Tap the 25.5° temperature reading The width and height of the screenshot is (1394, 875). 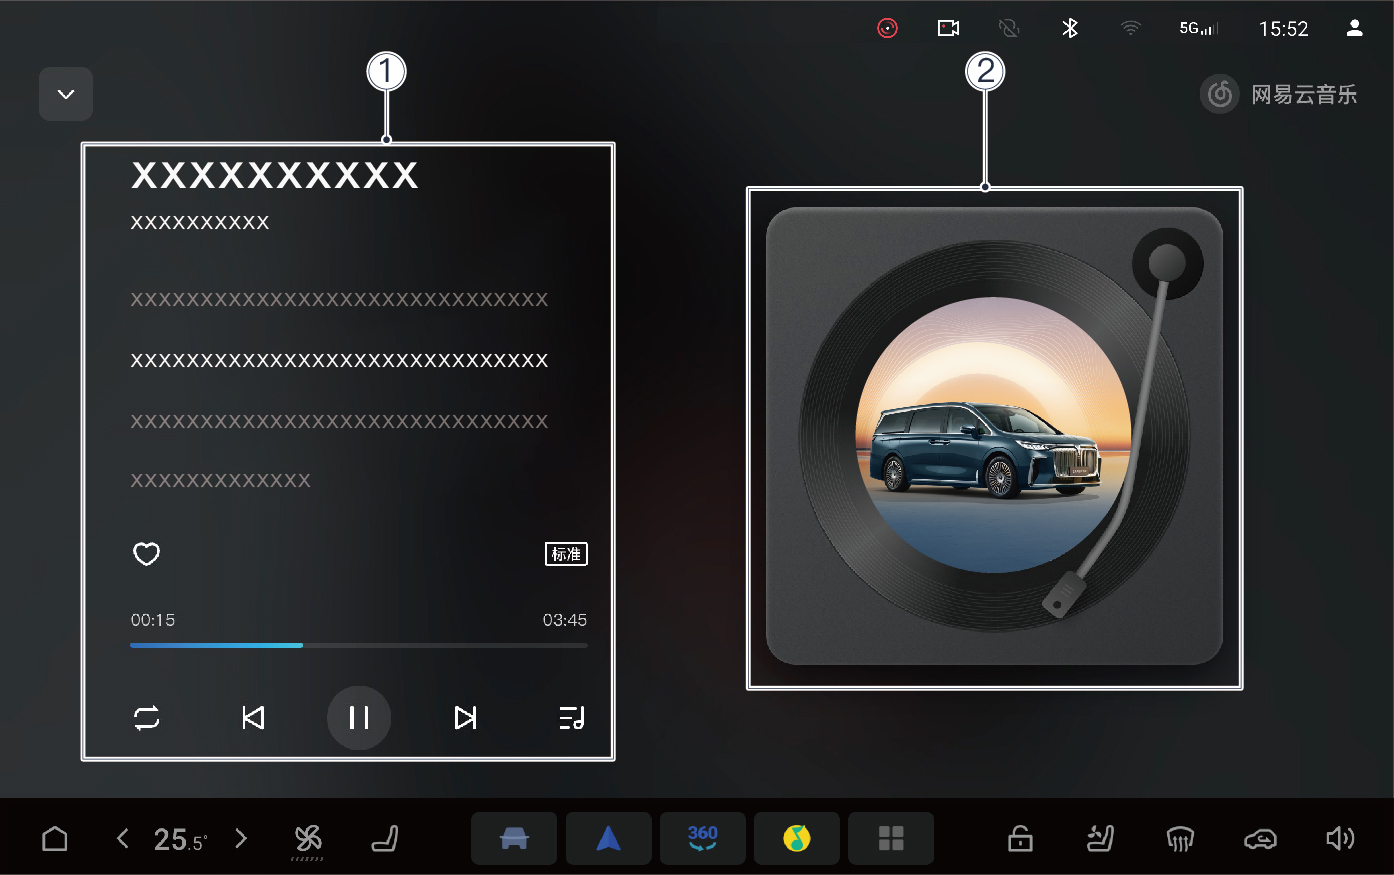click(x=181, y=839)
